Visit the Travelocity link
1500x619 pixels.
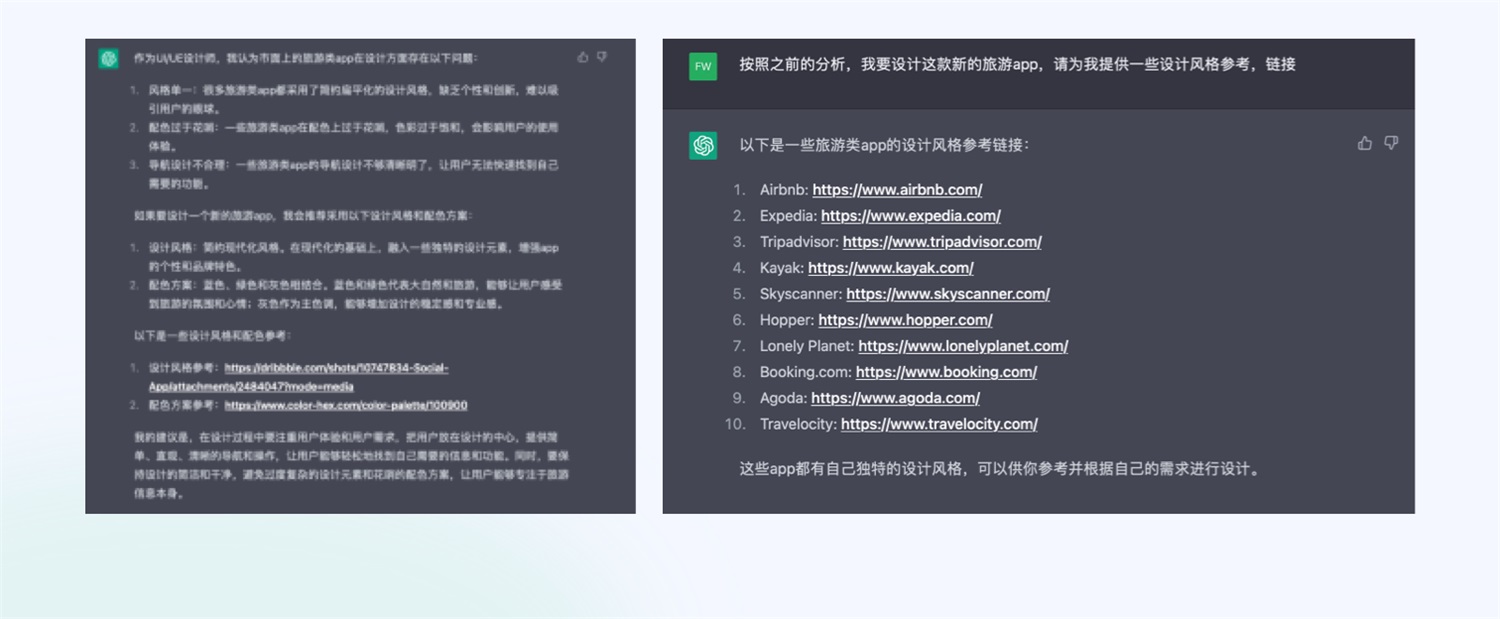tap(939, 424)
